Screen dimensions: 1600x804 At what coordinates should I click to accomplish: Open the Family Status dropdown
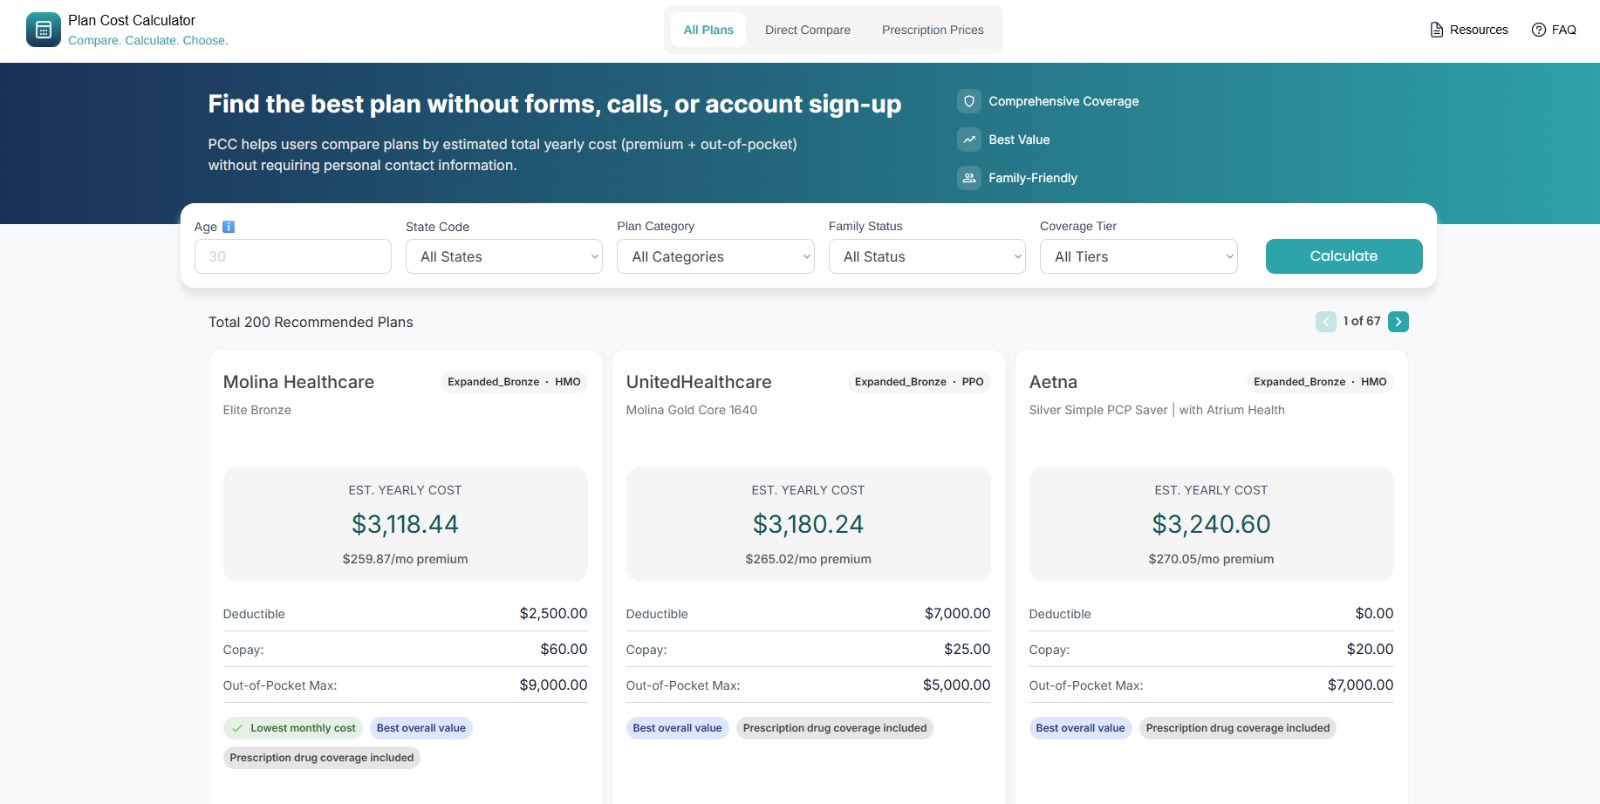point(927,257)
